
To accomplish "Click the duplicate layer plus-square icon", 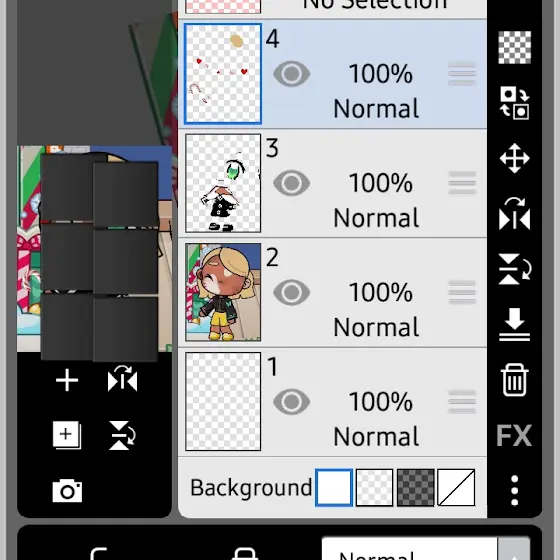I will pyautogui.click(x=67, y=435).
